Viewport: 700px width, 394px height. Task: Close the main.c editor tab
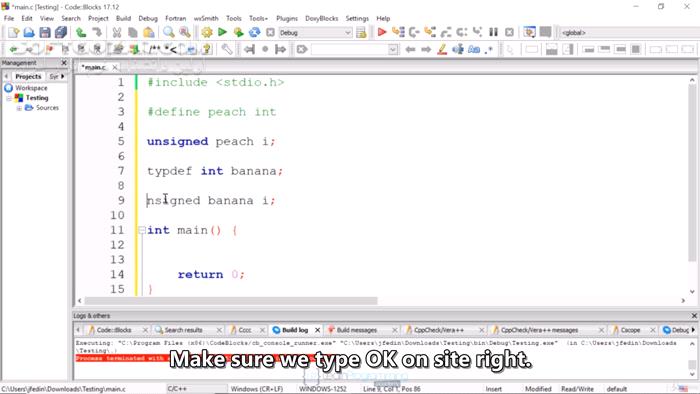[115, 67]
